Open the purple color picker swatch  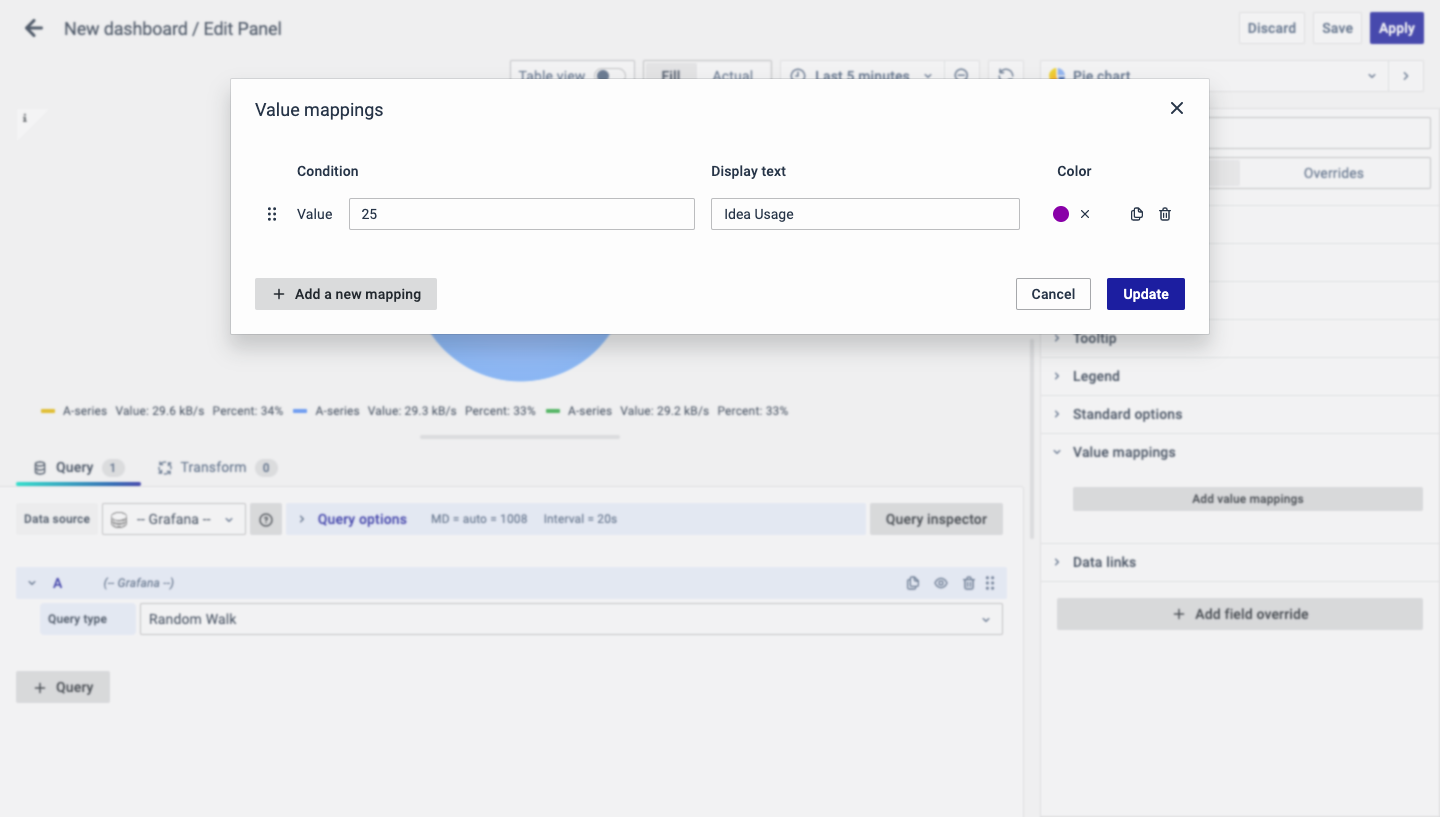pos(1061,214)
